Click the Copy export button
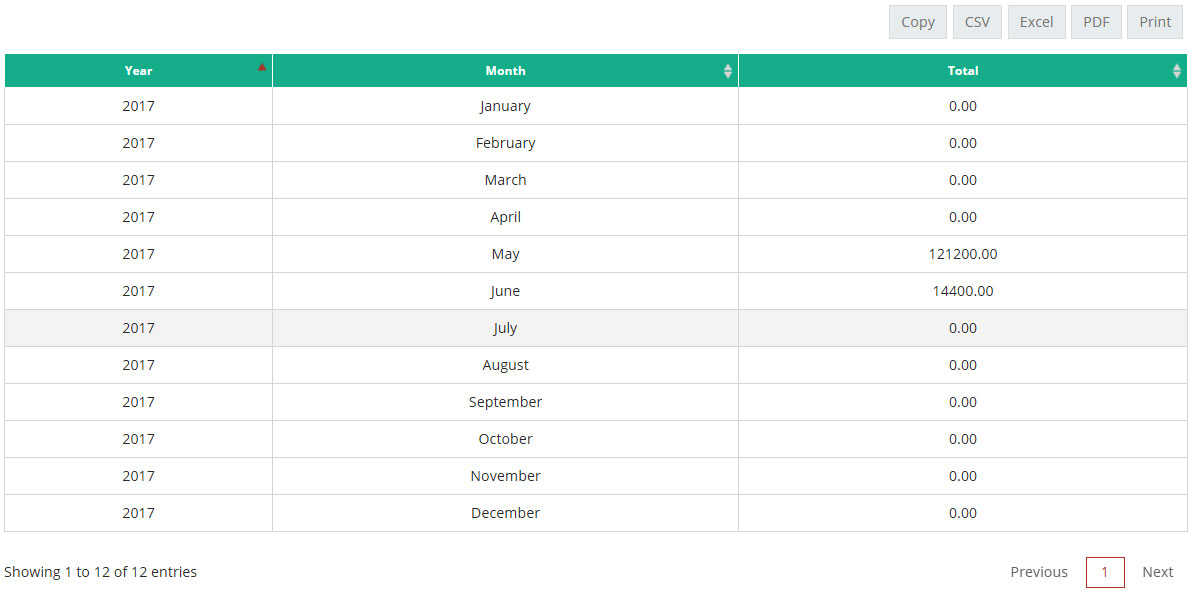The image size is (1193, 600). (918, 22)
